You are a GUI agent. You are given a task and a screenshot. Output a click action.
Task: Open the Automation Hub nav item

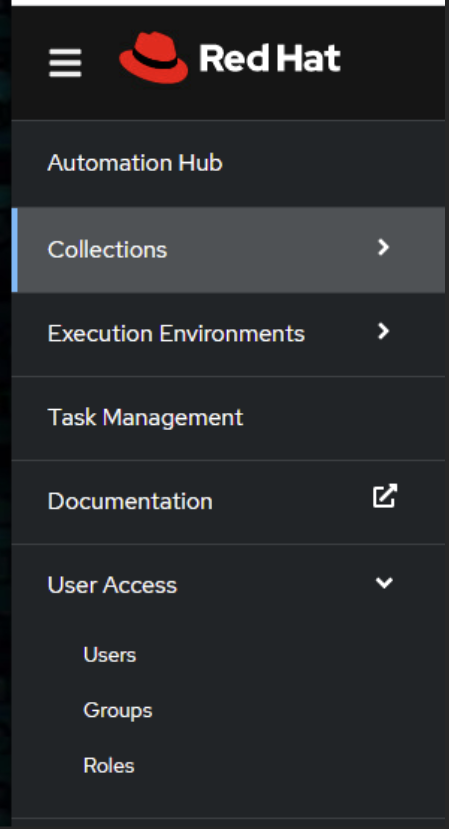[x=135, y=163]
